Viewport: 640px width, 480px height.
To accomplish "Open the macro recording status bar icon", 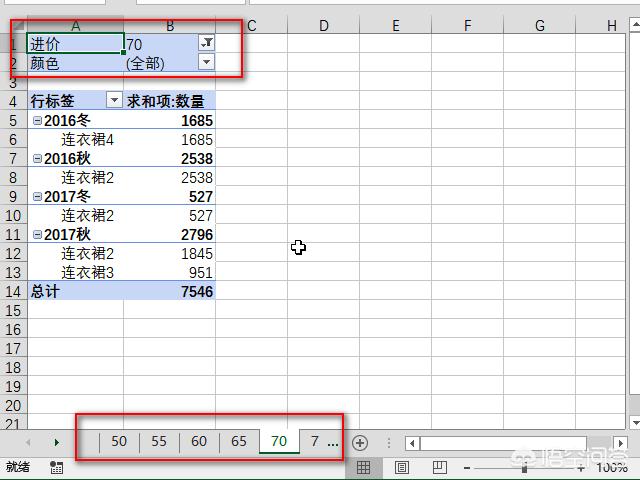I will [56, 467].
